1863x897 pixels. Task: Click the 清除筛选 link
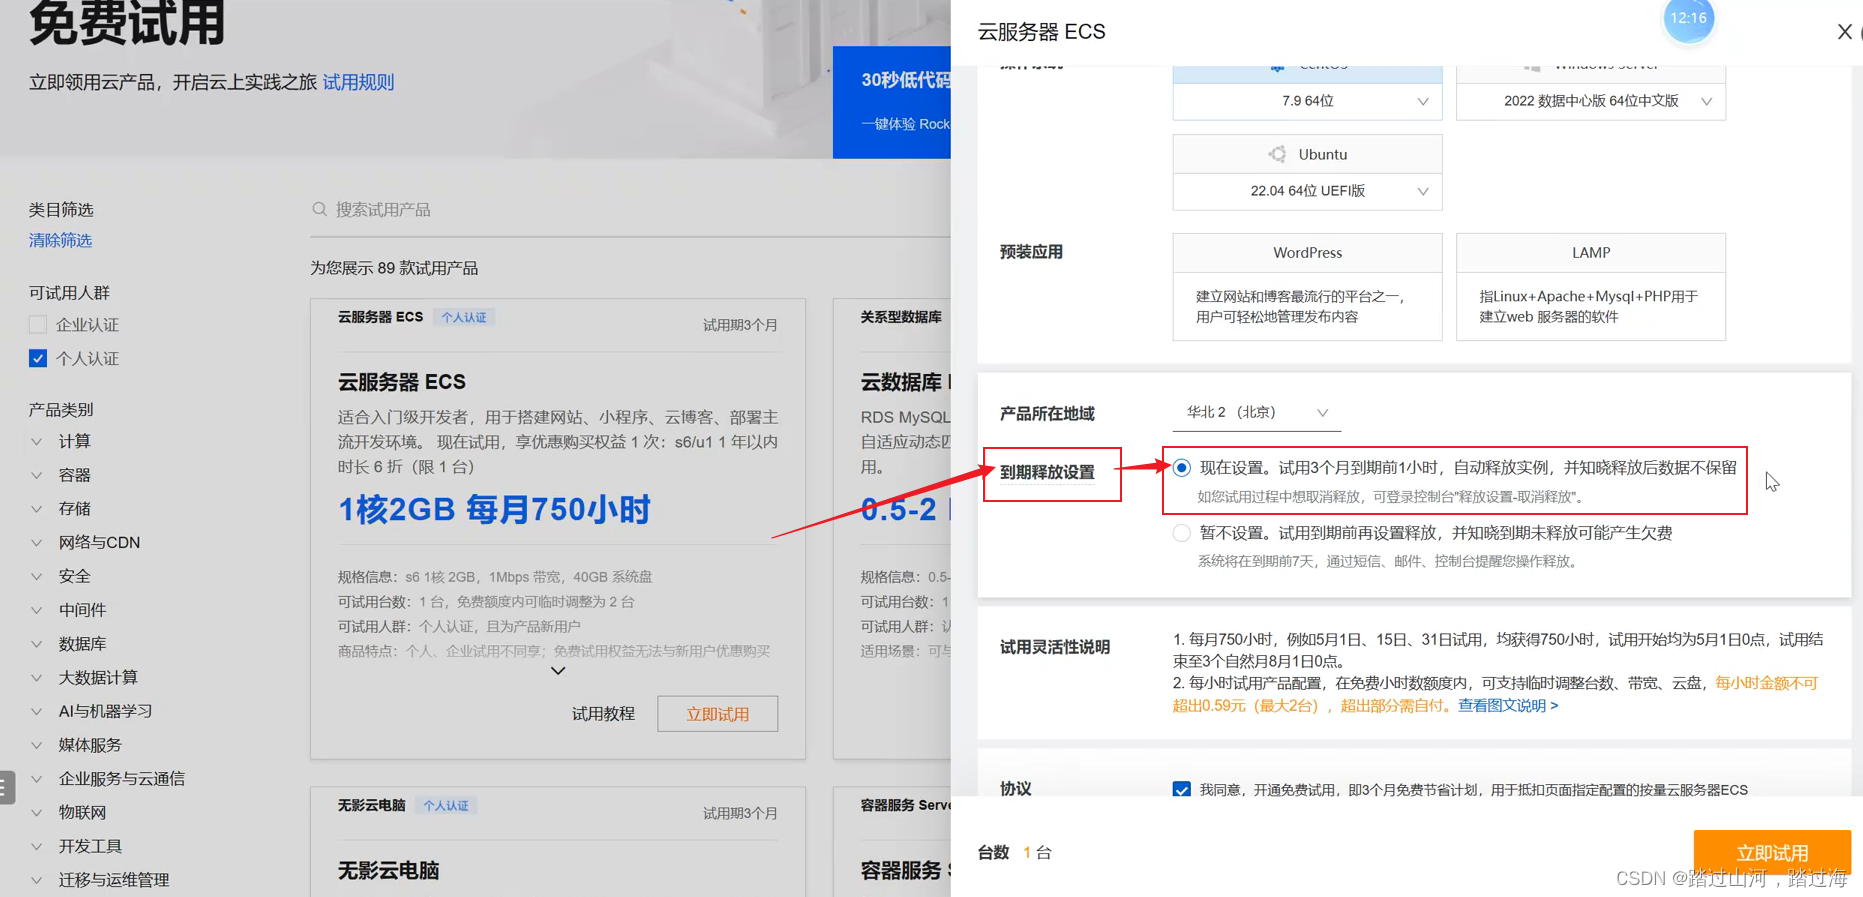[x=60, y=240]
